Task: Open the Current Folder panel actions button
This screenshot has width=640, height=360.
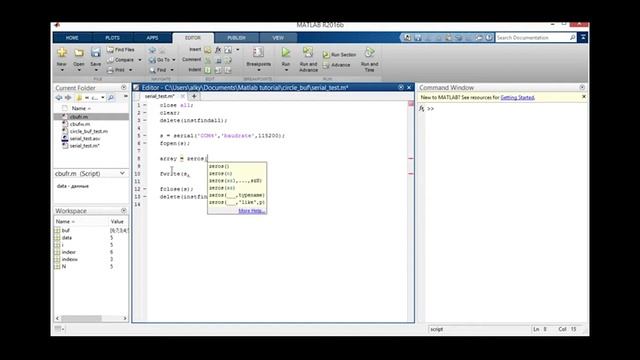Action: click(124, 88)
